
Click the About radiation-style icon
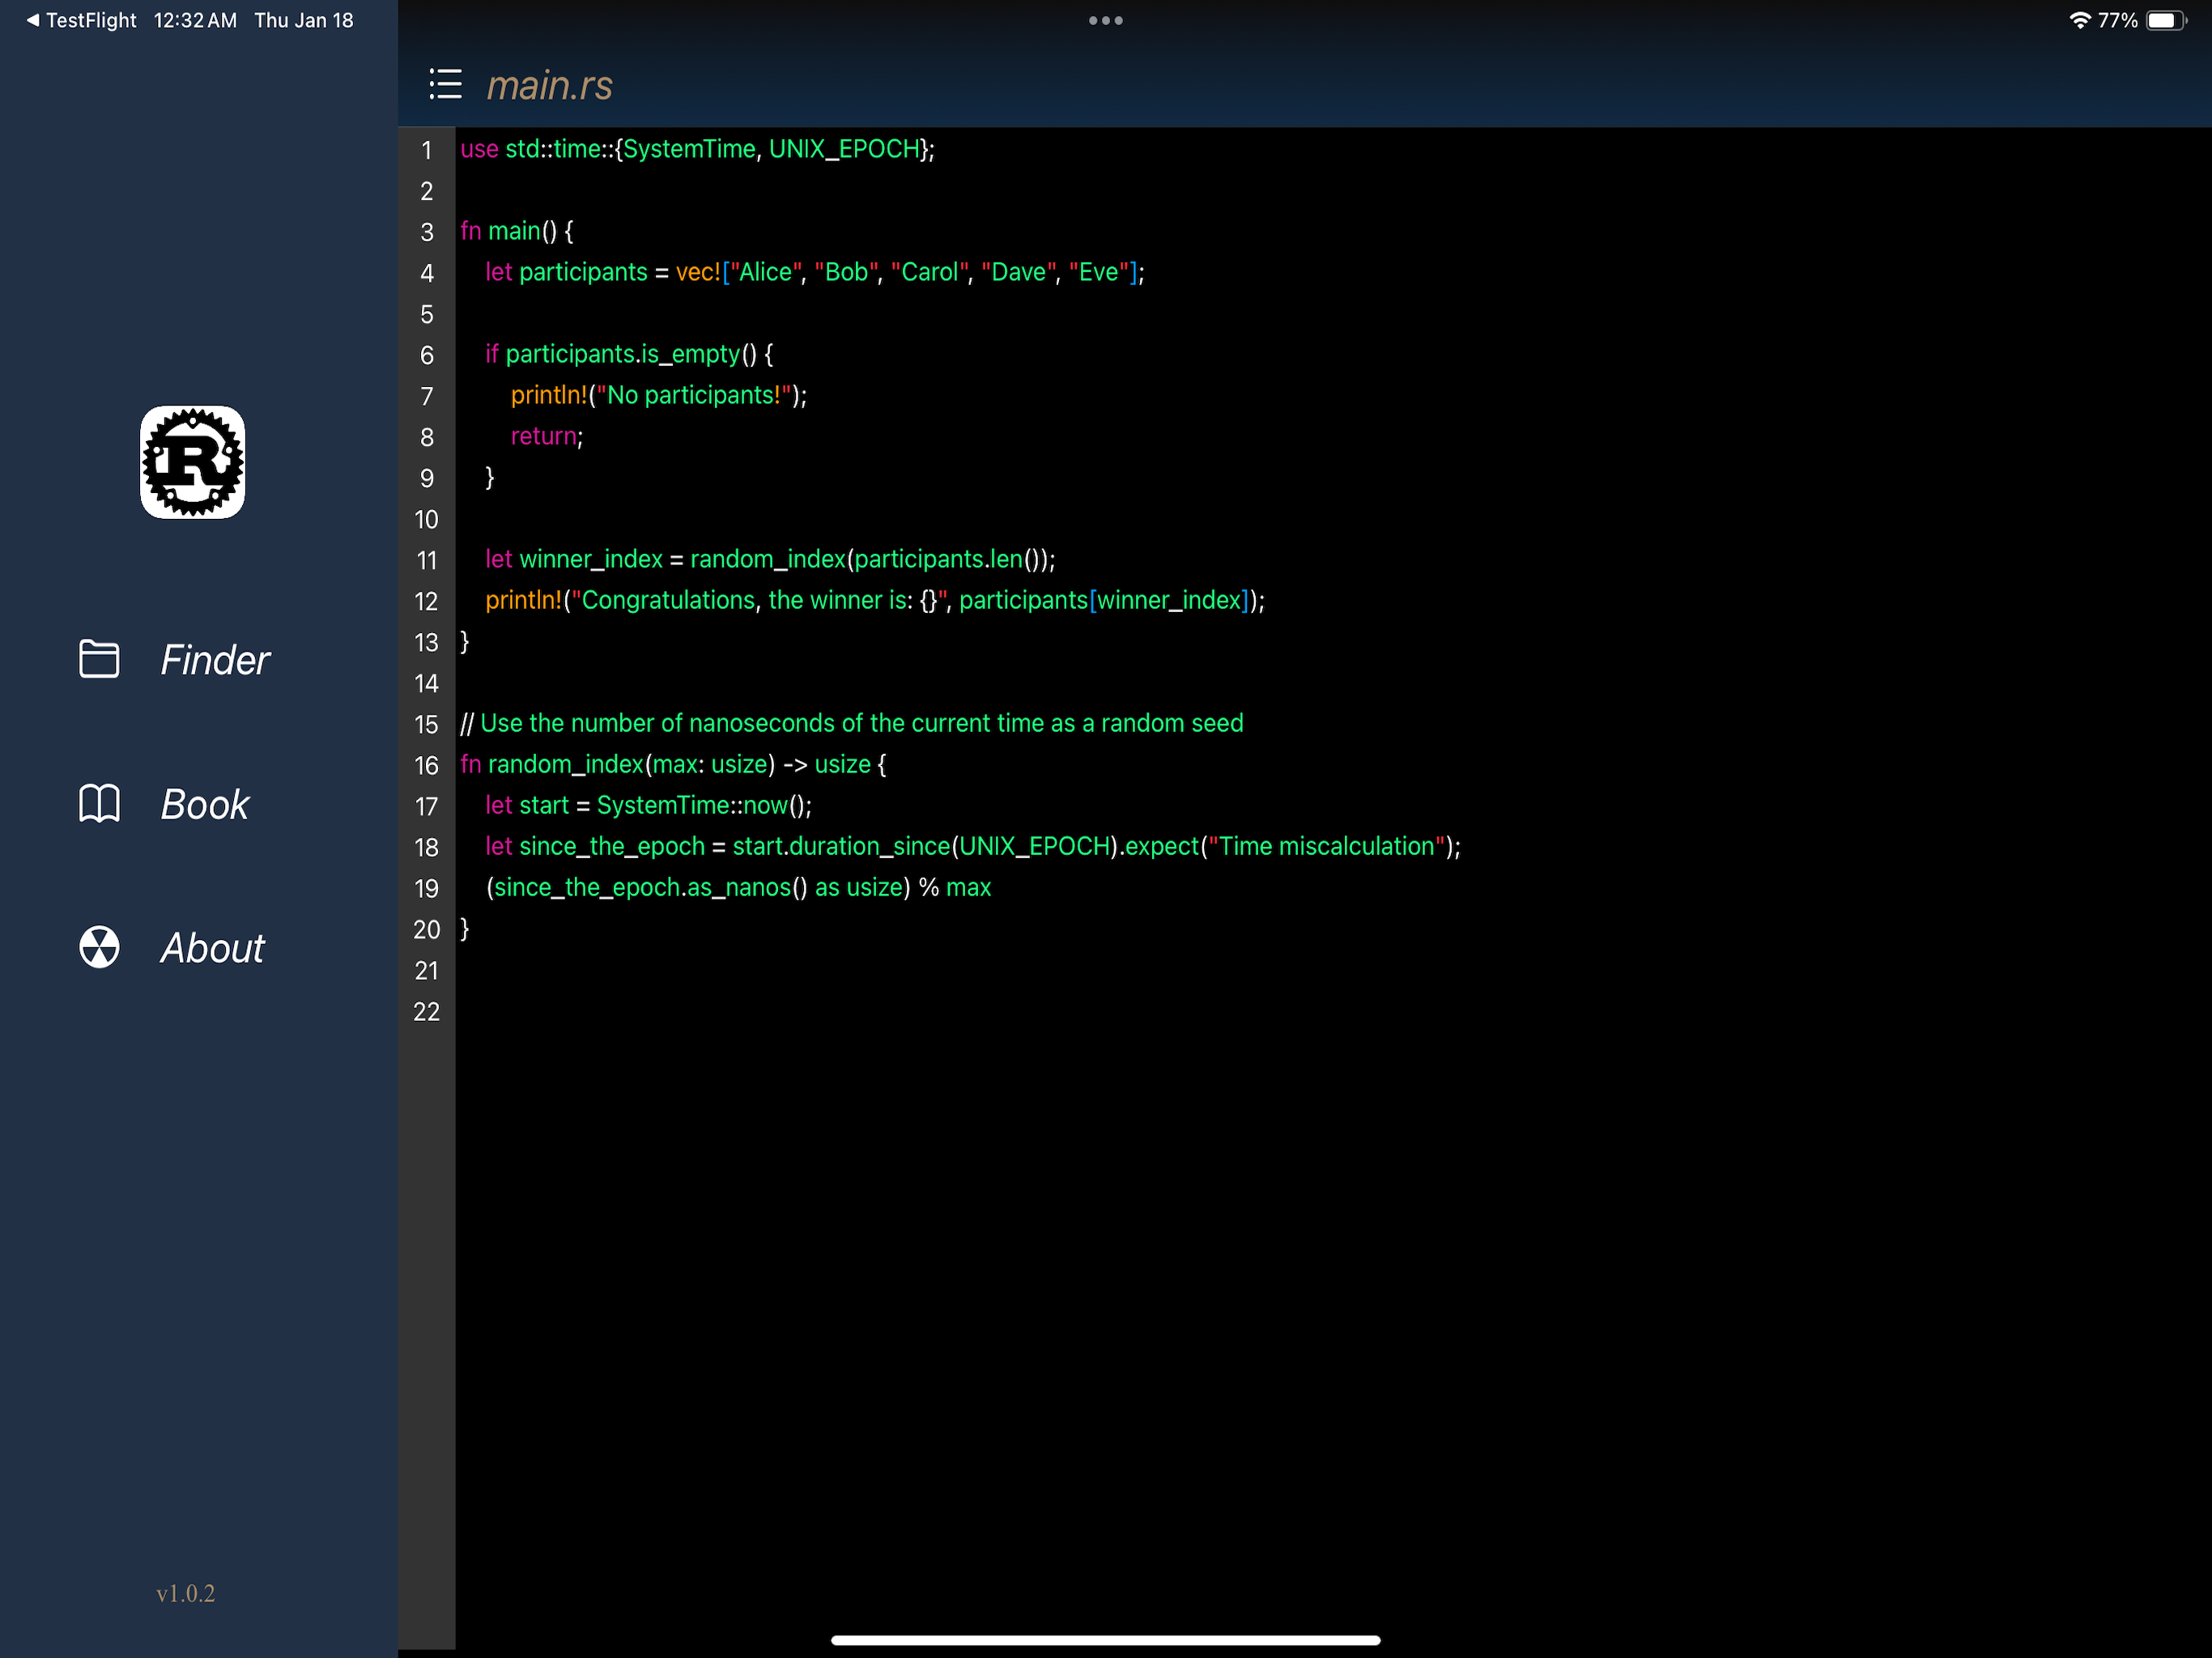click(99, 947)
